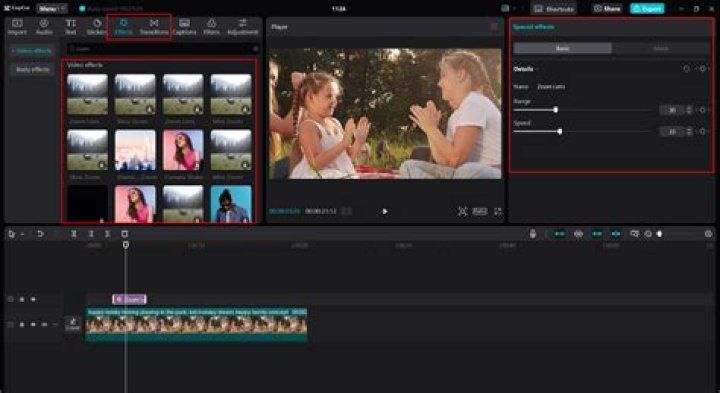Hide the effect track

coord(33,299)
